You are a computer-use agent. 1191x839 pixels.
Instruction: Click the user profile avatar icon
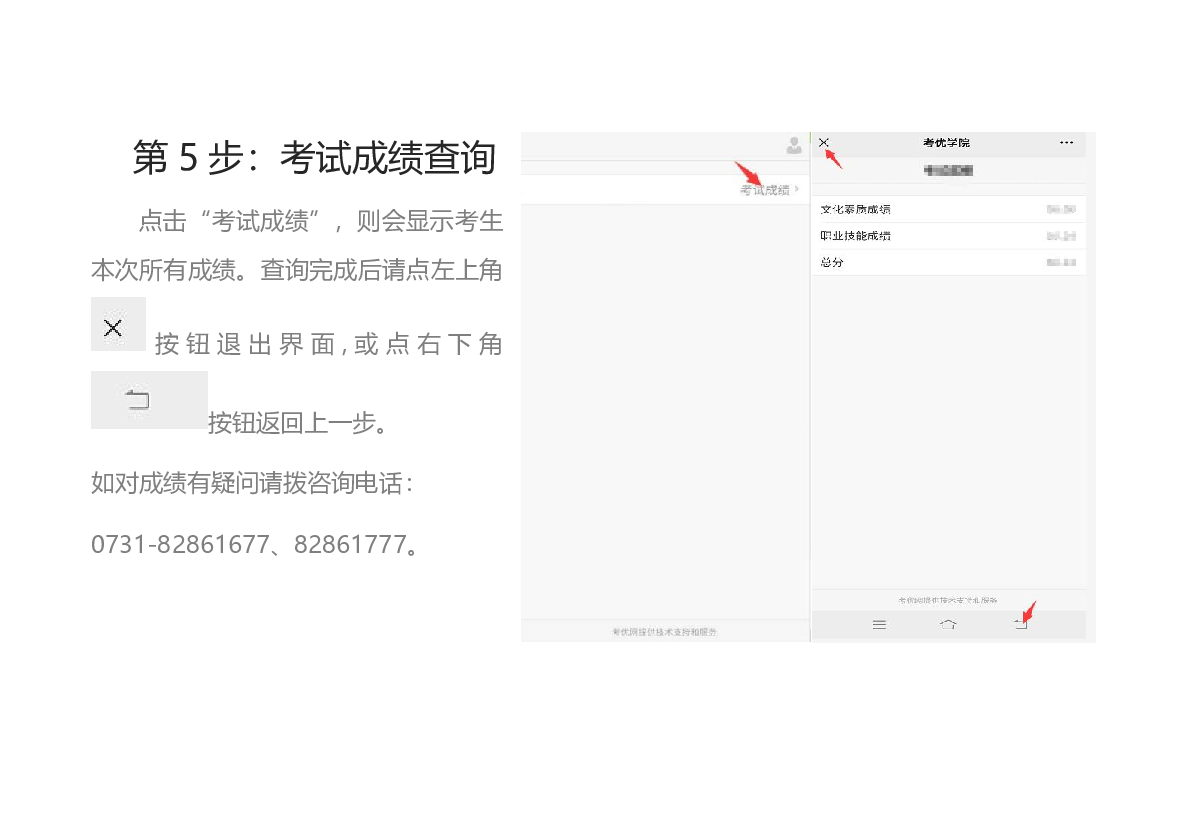coord(794,146)
